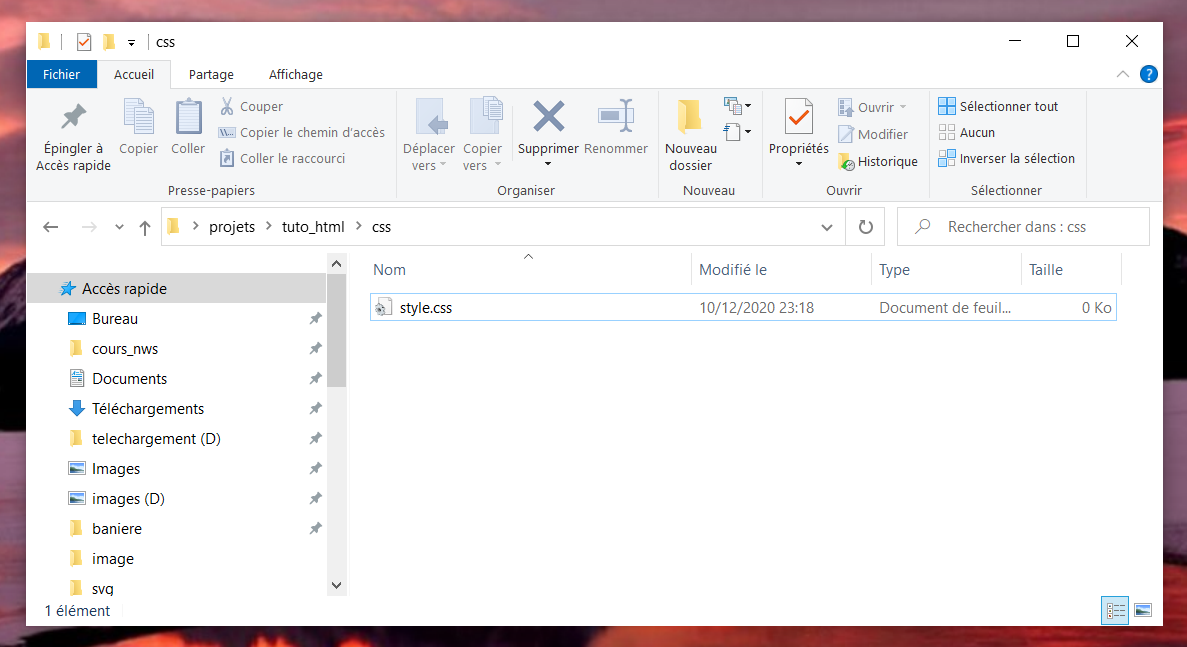1187x647 pixels.
Task: Pin folder to Accès rapide
Action: [73, 135]
